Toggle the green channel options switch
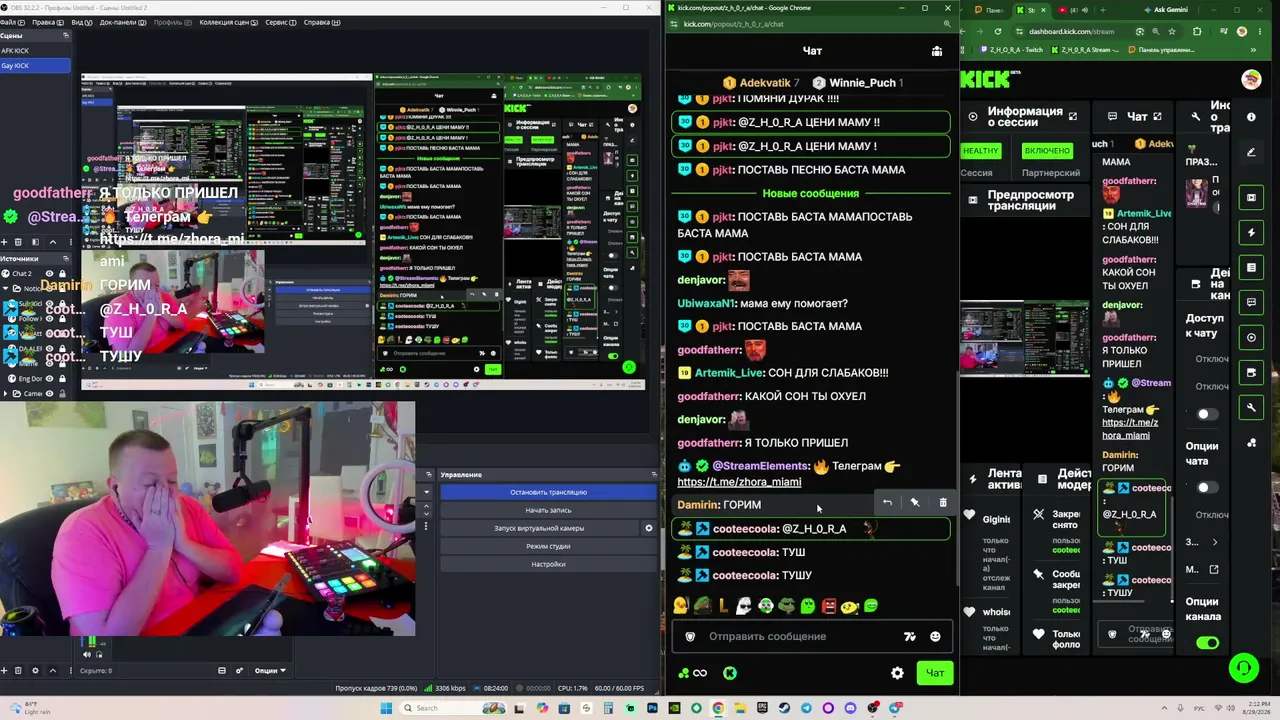The height and width of the screenshot is (720, 1280). pyautogui.click(x=1207, y=643)
